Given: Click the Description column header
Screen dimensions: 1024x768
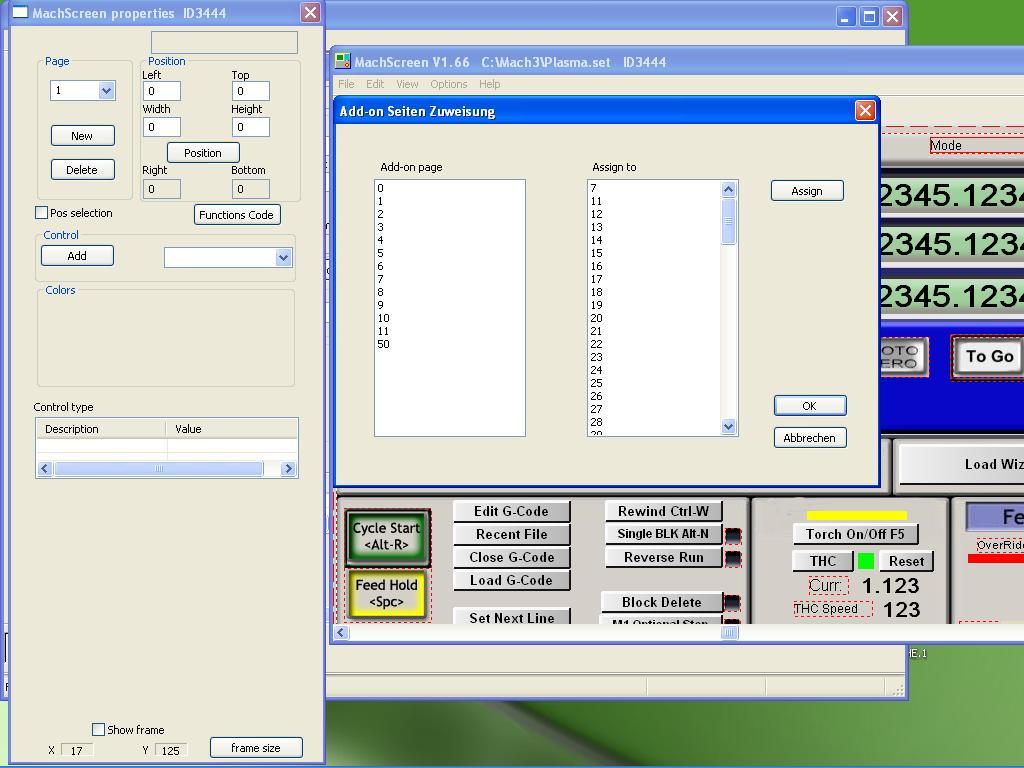Looking at the screenshot, I should tap(101, 429).
